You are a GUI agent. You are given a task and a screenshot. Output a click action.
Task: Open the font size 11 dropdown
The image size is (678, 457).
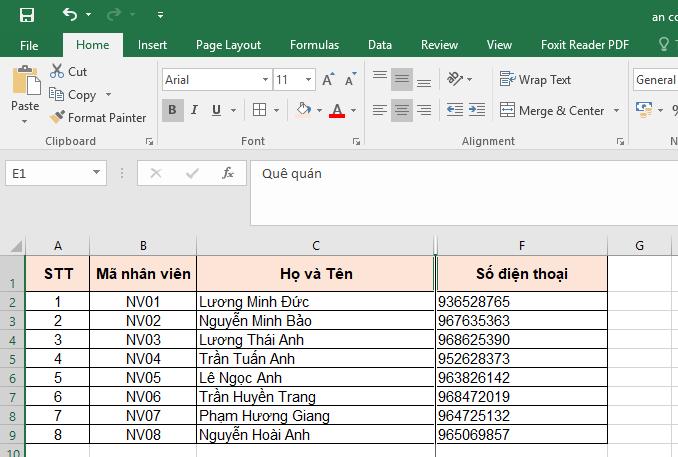[308, 80]
